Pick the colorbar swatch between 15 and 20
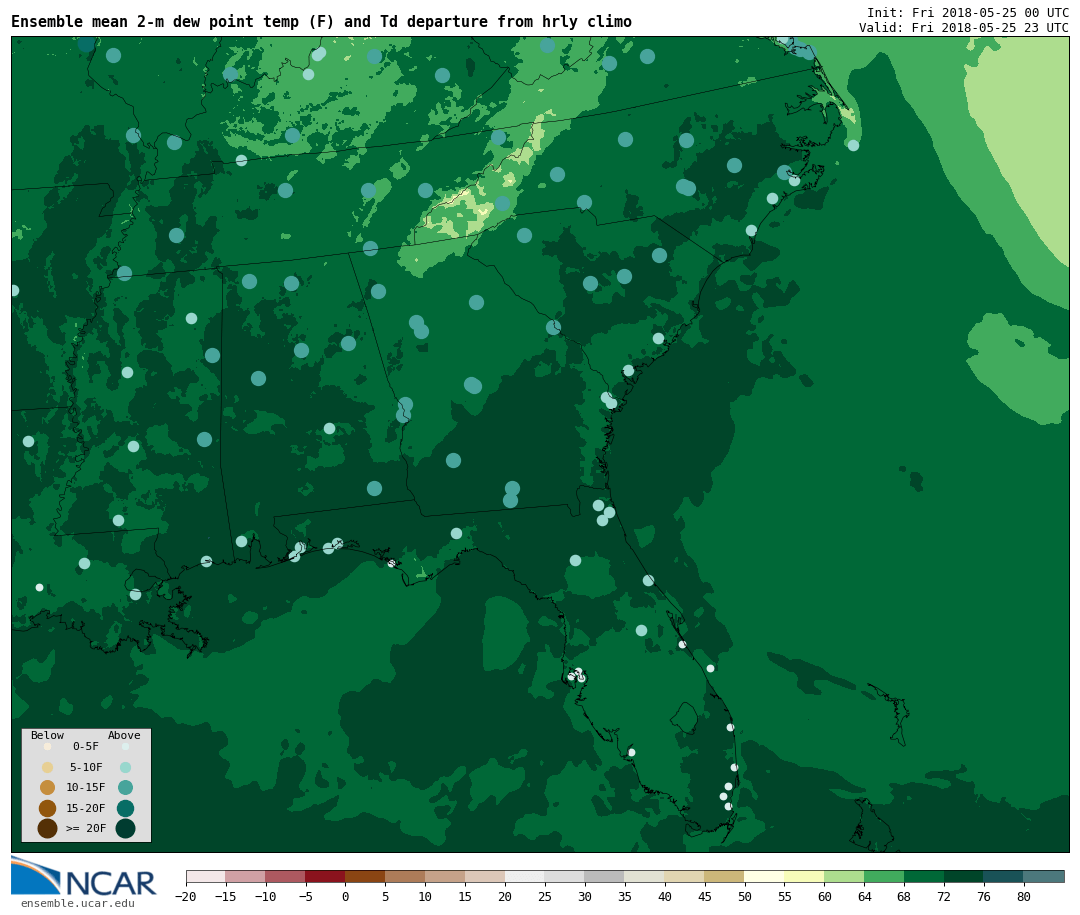Image resolution: width=1080 pixels, height=915 pixels. (x=485, y=876)
